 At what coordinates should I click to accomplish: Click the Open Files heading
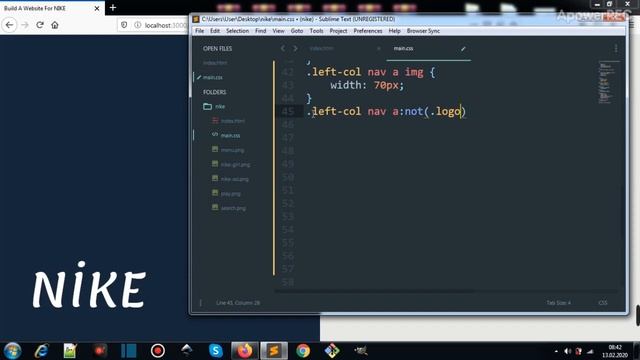[x=217, y=49]
